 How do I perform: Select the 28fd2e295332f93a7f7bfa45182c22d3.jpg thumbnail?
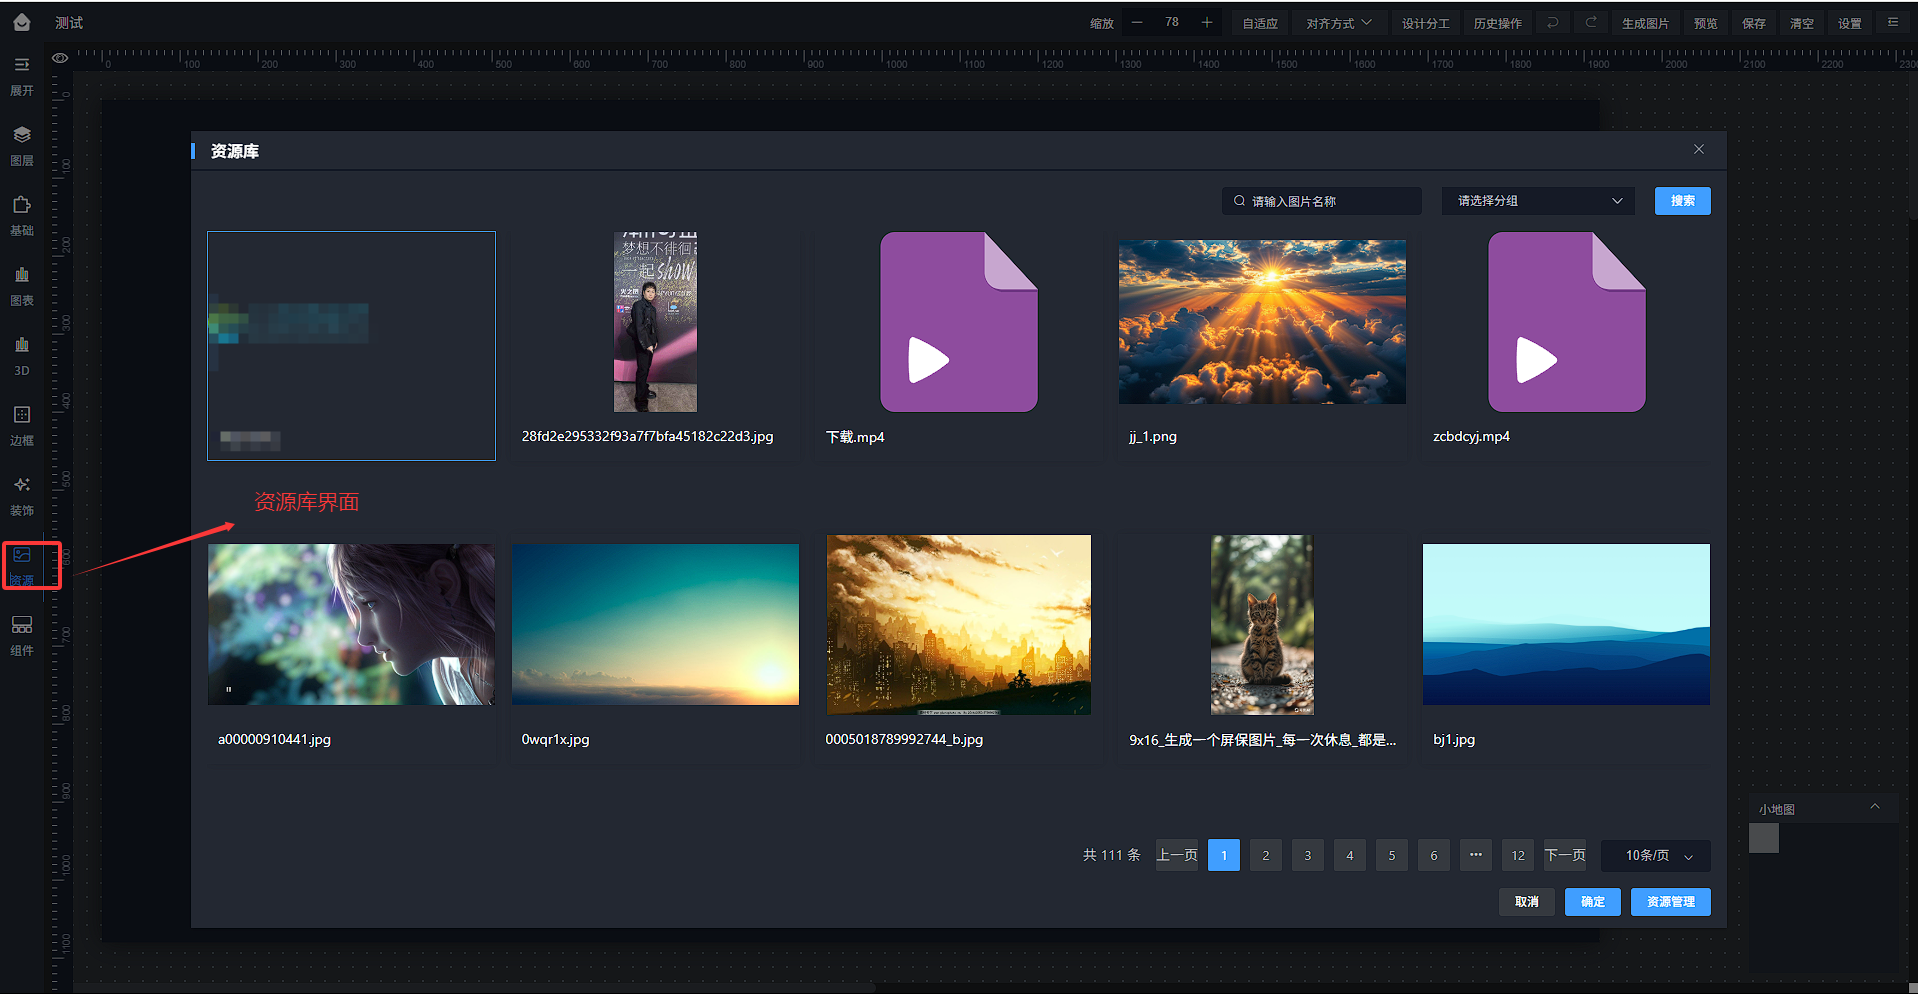pyautogui.click(x=655, y=322)
